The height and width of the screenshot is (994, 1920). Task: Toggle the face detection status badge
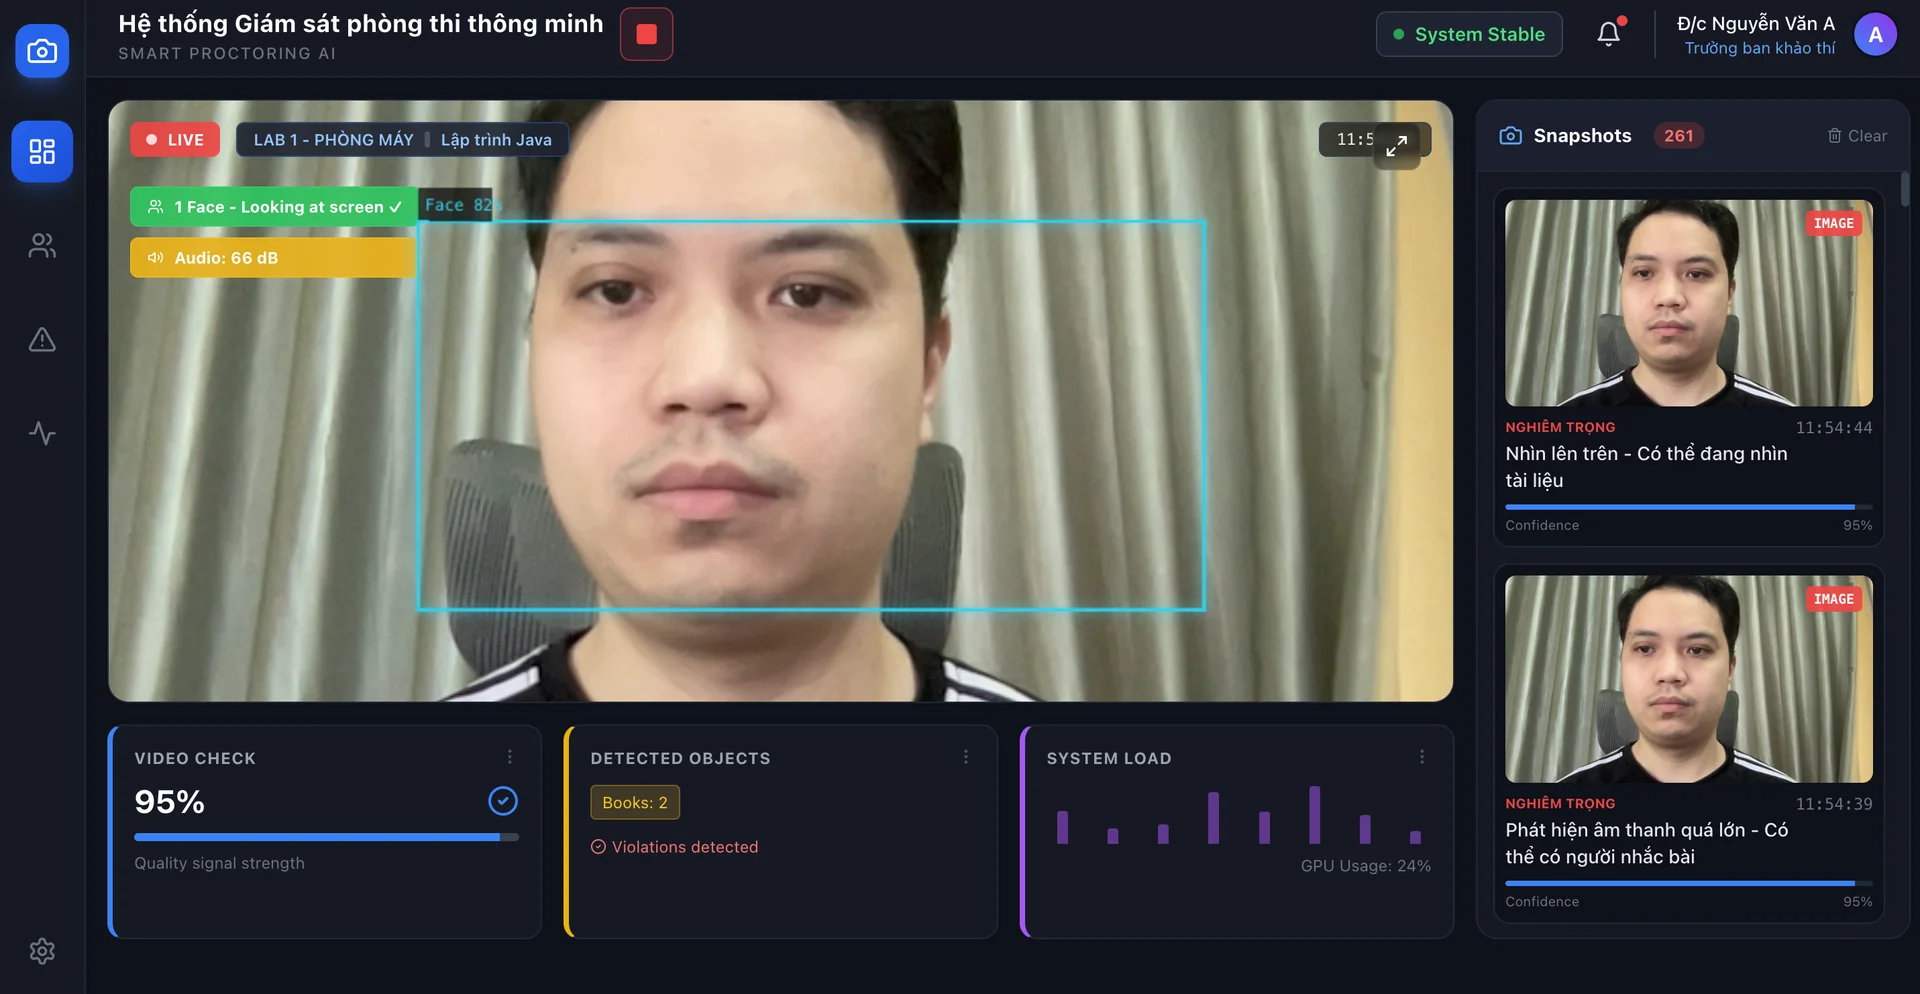(x=272, y=206)
